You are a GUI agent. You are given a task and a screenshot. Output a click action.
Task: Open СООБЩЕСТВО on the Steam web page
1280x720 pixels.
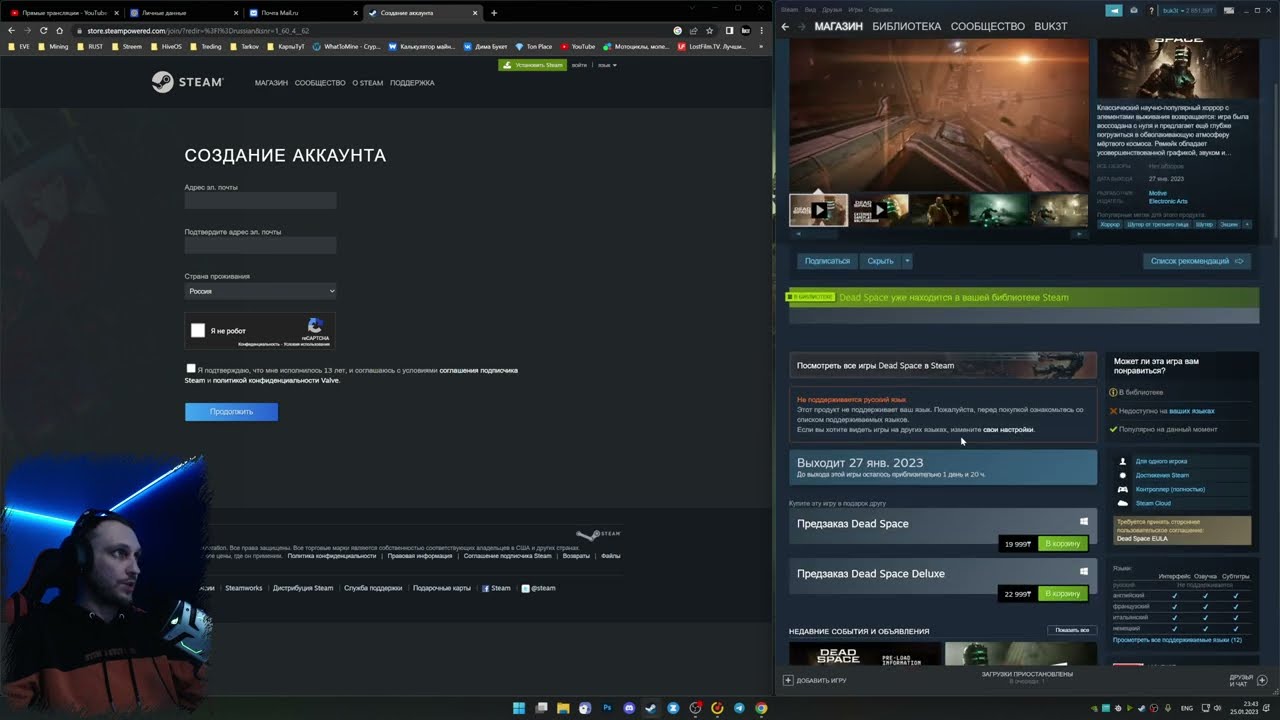coord(320,83)
